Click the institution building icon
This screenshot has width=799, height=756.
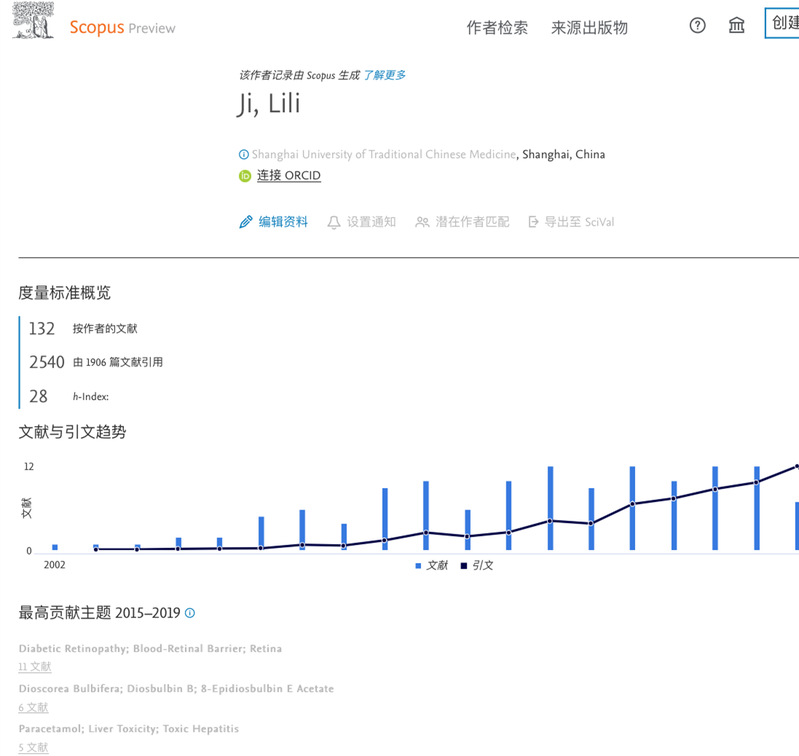737,26
